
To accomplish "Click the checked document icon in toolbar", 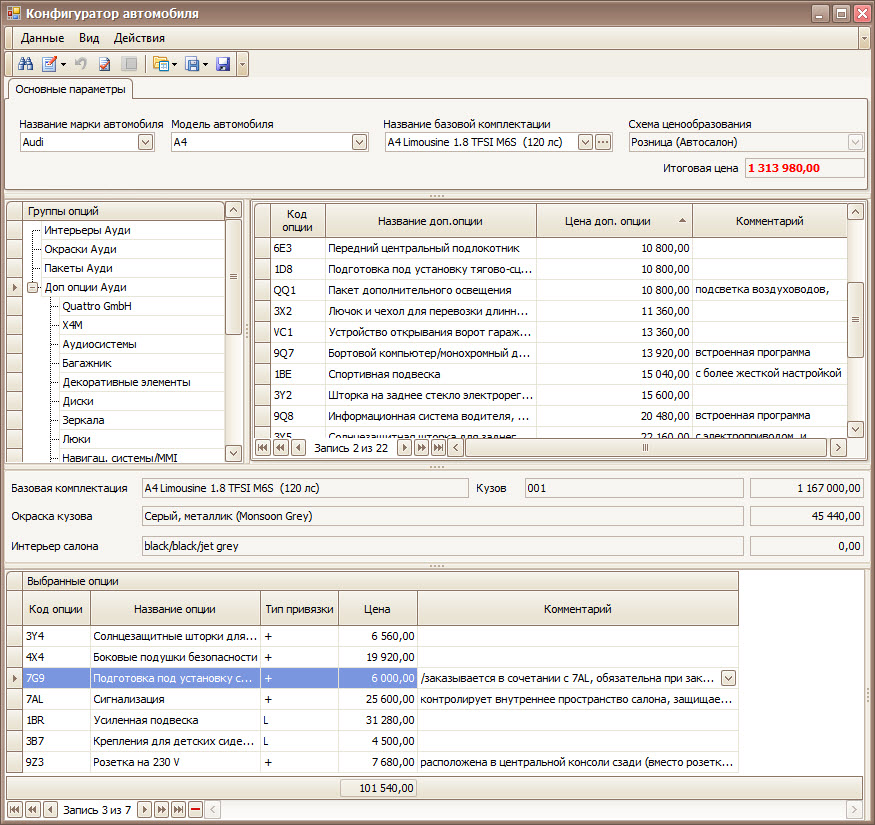I will pyautogui.click(x=104, y=64).
